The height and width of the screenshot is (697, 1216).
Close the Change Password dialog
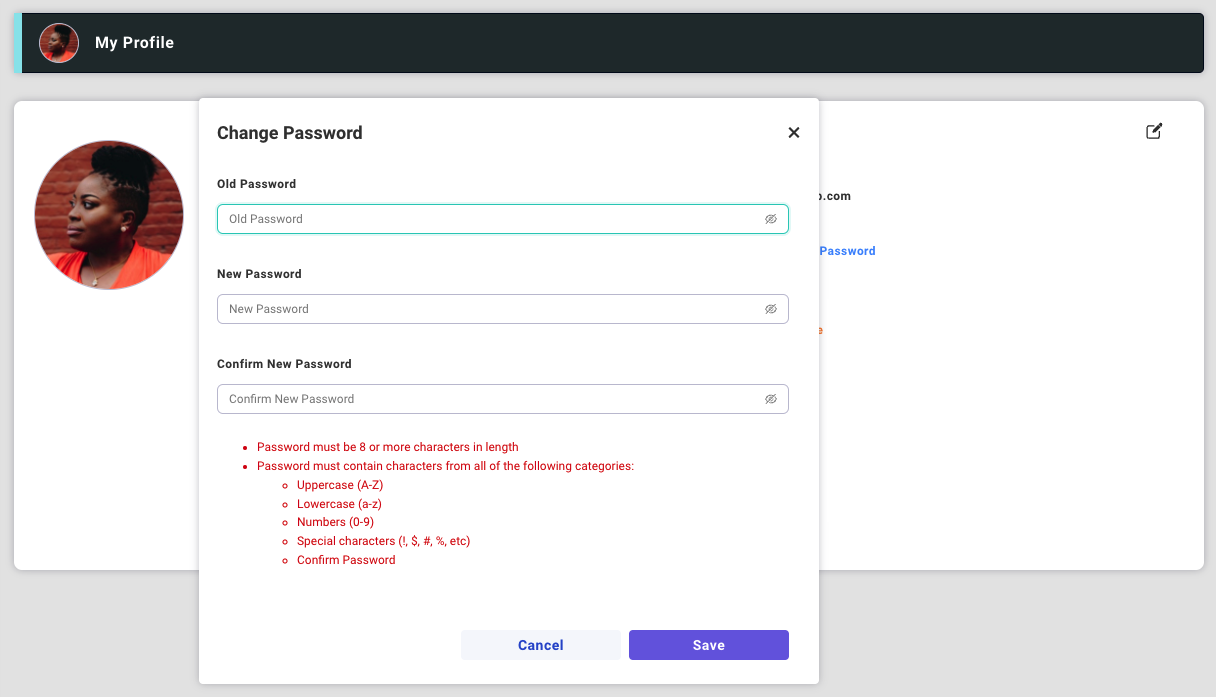pos(794,133)
